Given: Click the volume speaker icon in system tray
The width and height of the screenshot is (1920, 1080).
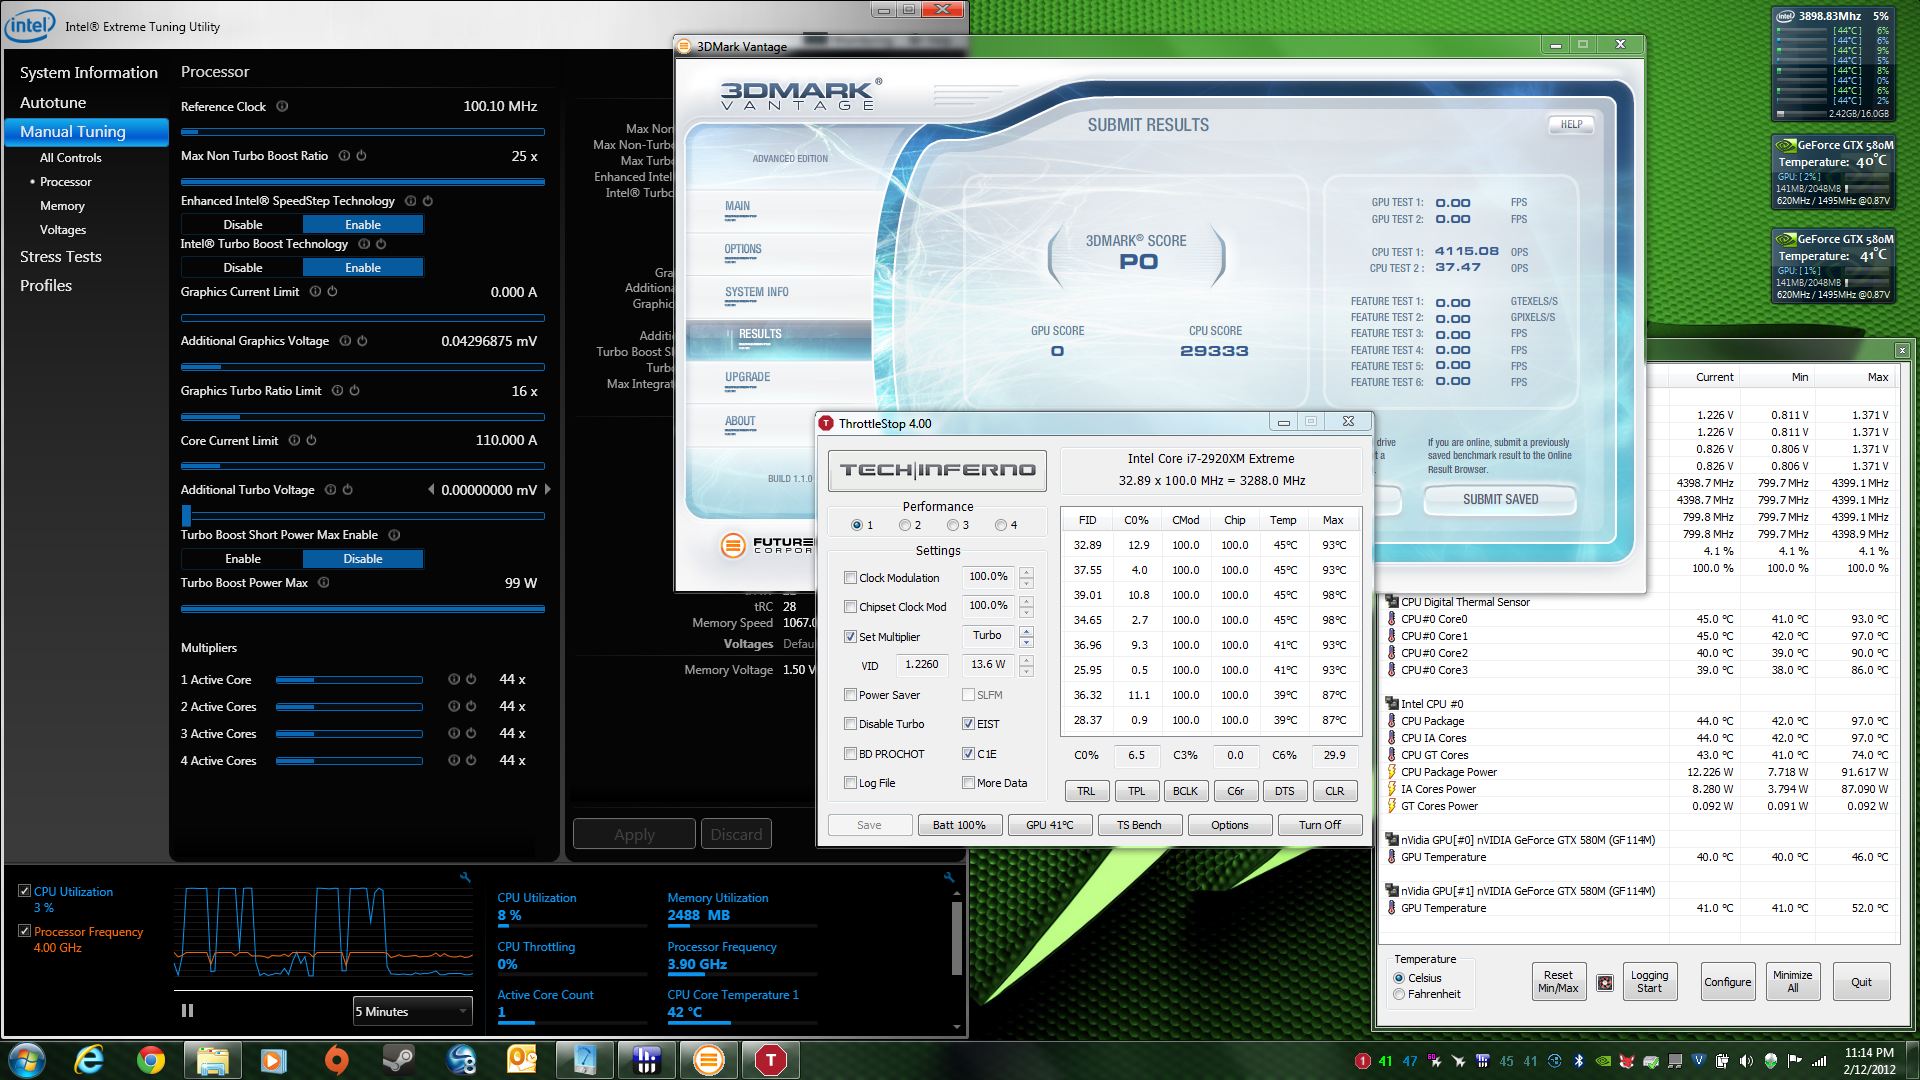Looking at the screenshot, I should coord(1746,1061).
